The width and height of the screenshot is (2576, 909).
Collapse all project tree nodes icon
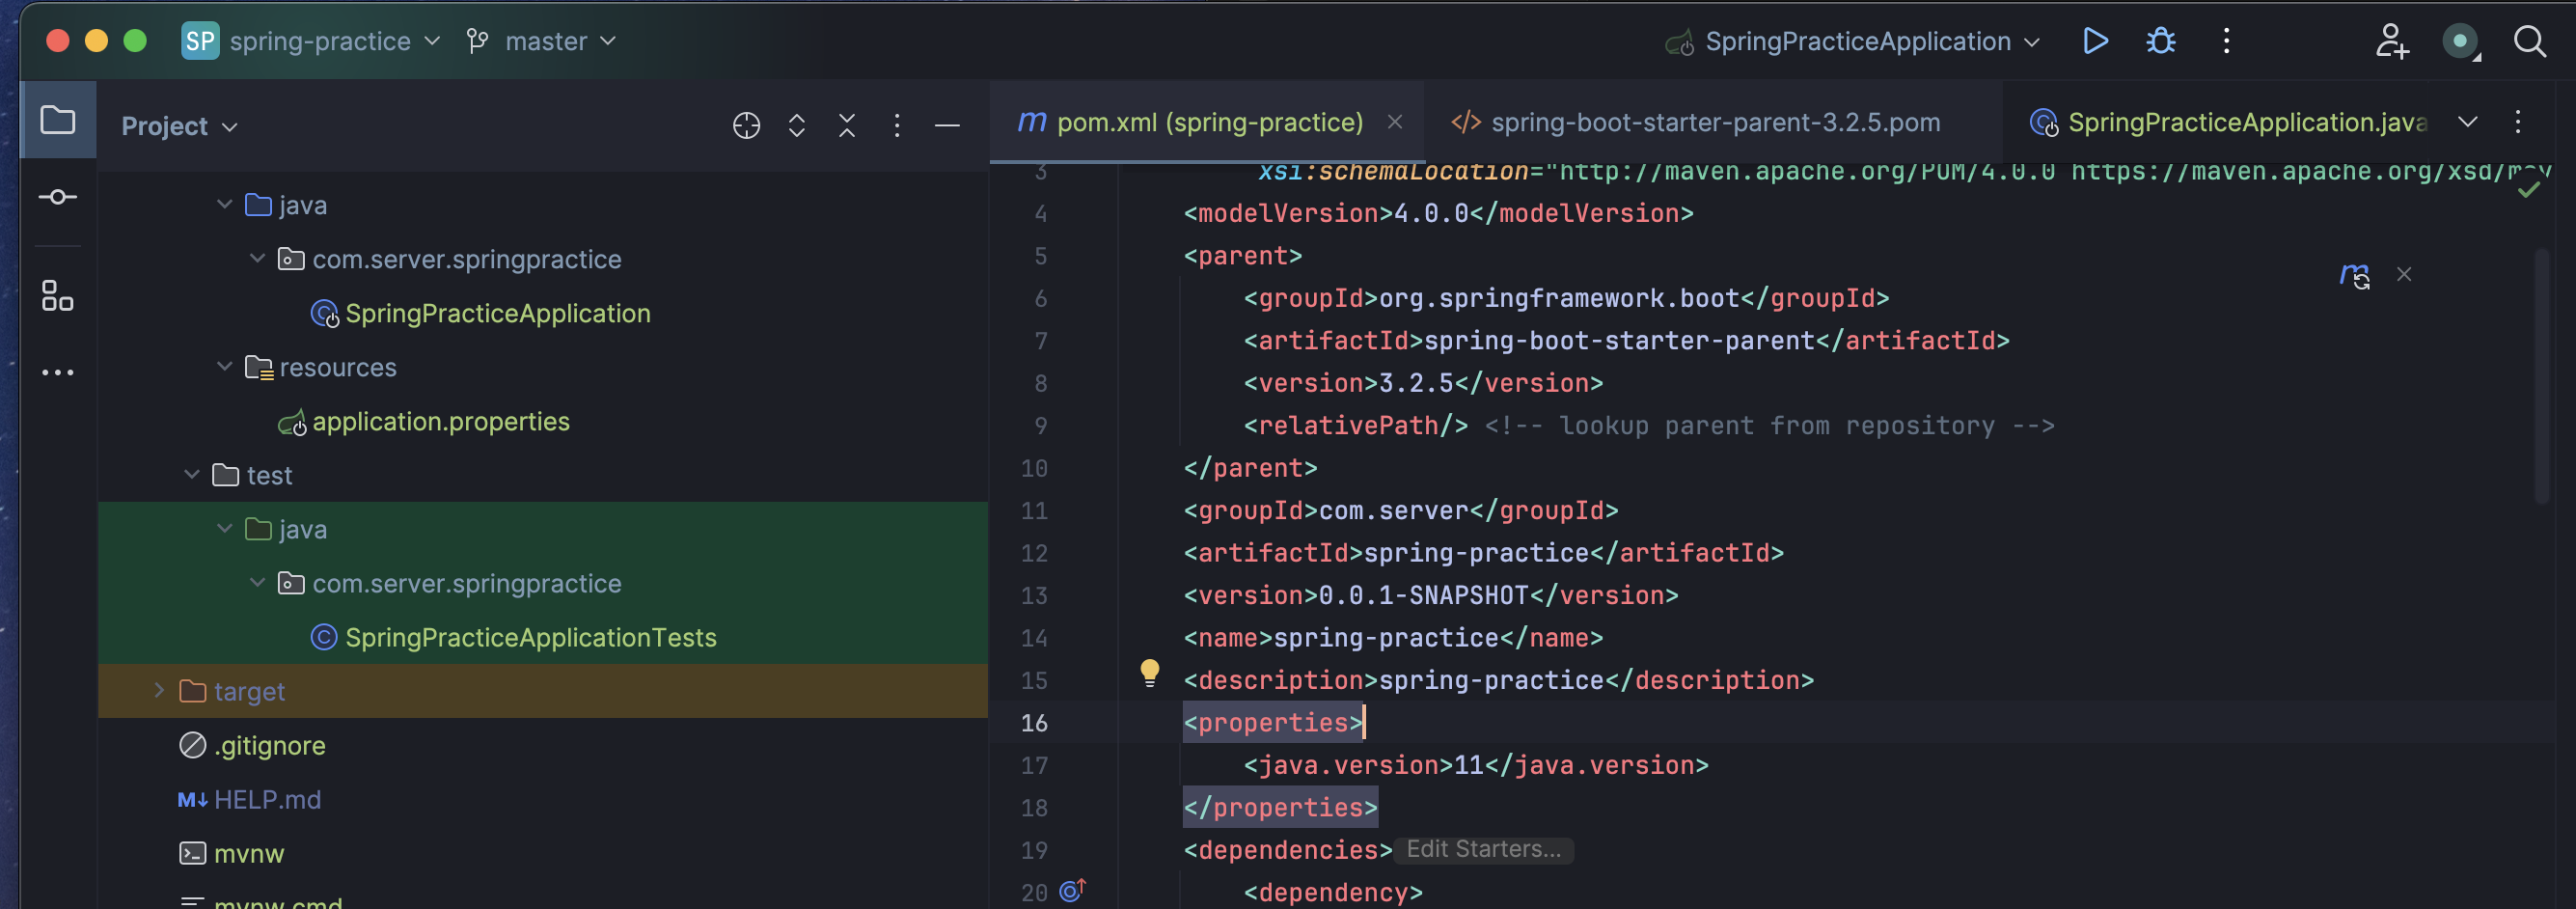coord(847,126)
